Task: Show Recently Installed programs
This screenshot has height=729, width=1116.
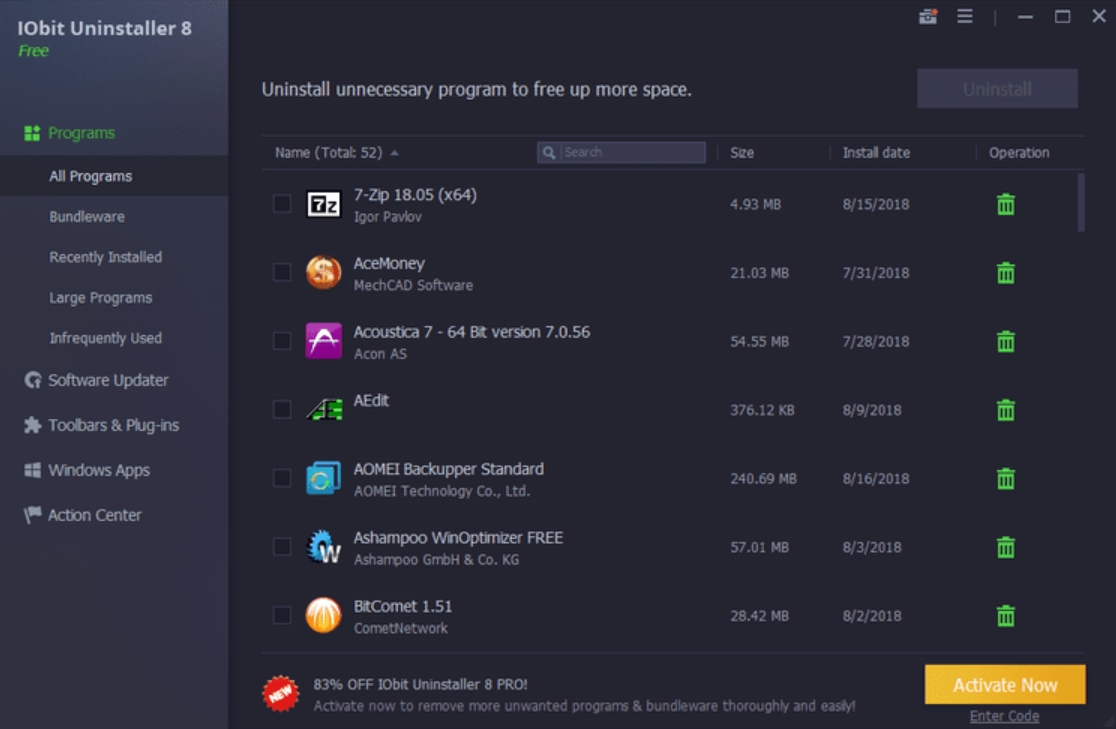Action: point(105,257)
